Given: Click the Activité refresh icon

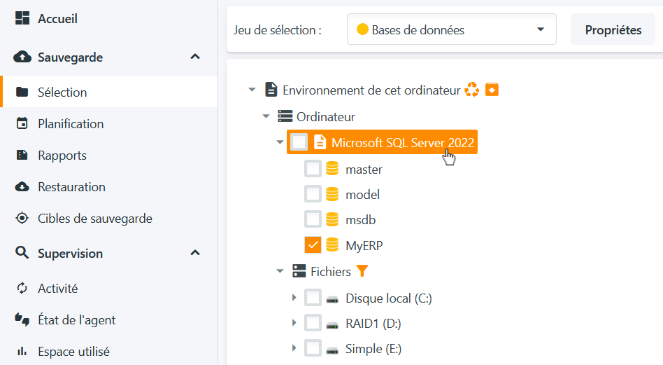Looking at the screenshot, I should 22,288.
